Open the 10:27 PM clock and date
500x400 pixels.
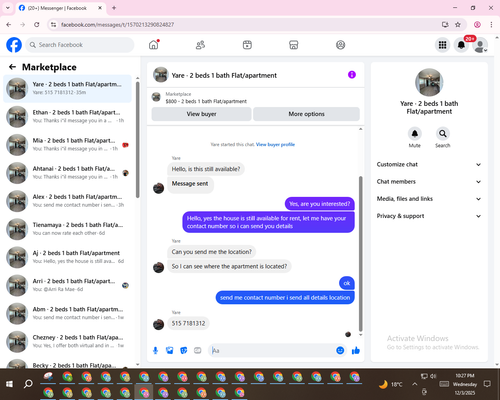[465, 384]
